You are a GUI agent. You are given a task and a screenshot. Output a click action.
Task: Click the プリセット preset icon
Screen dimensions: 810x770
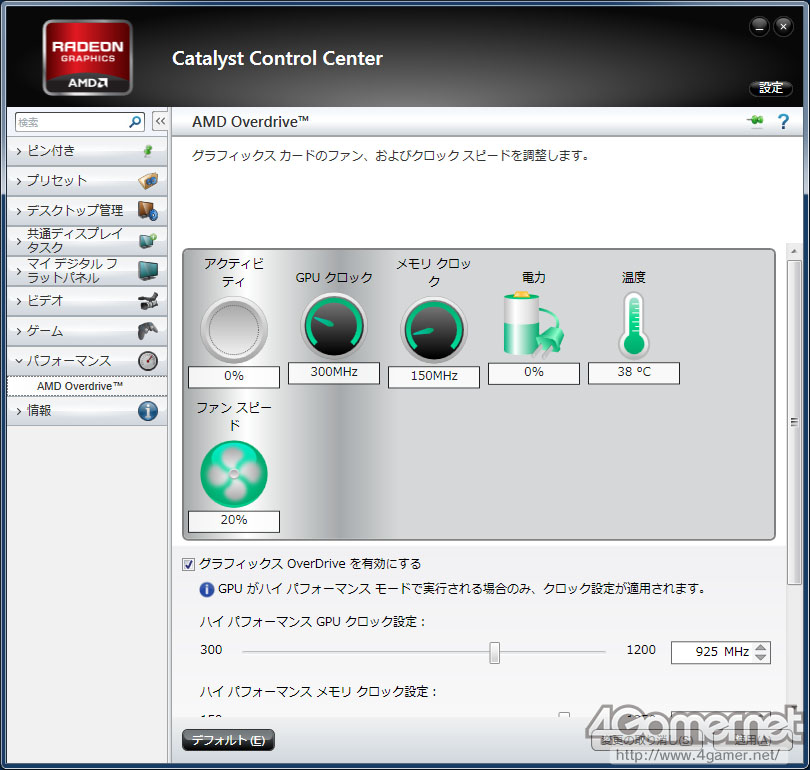[148, 181]
